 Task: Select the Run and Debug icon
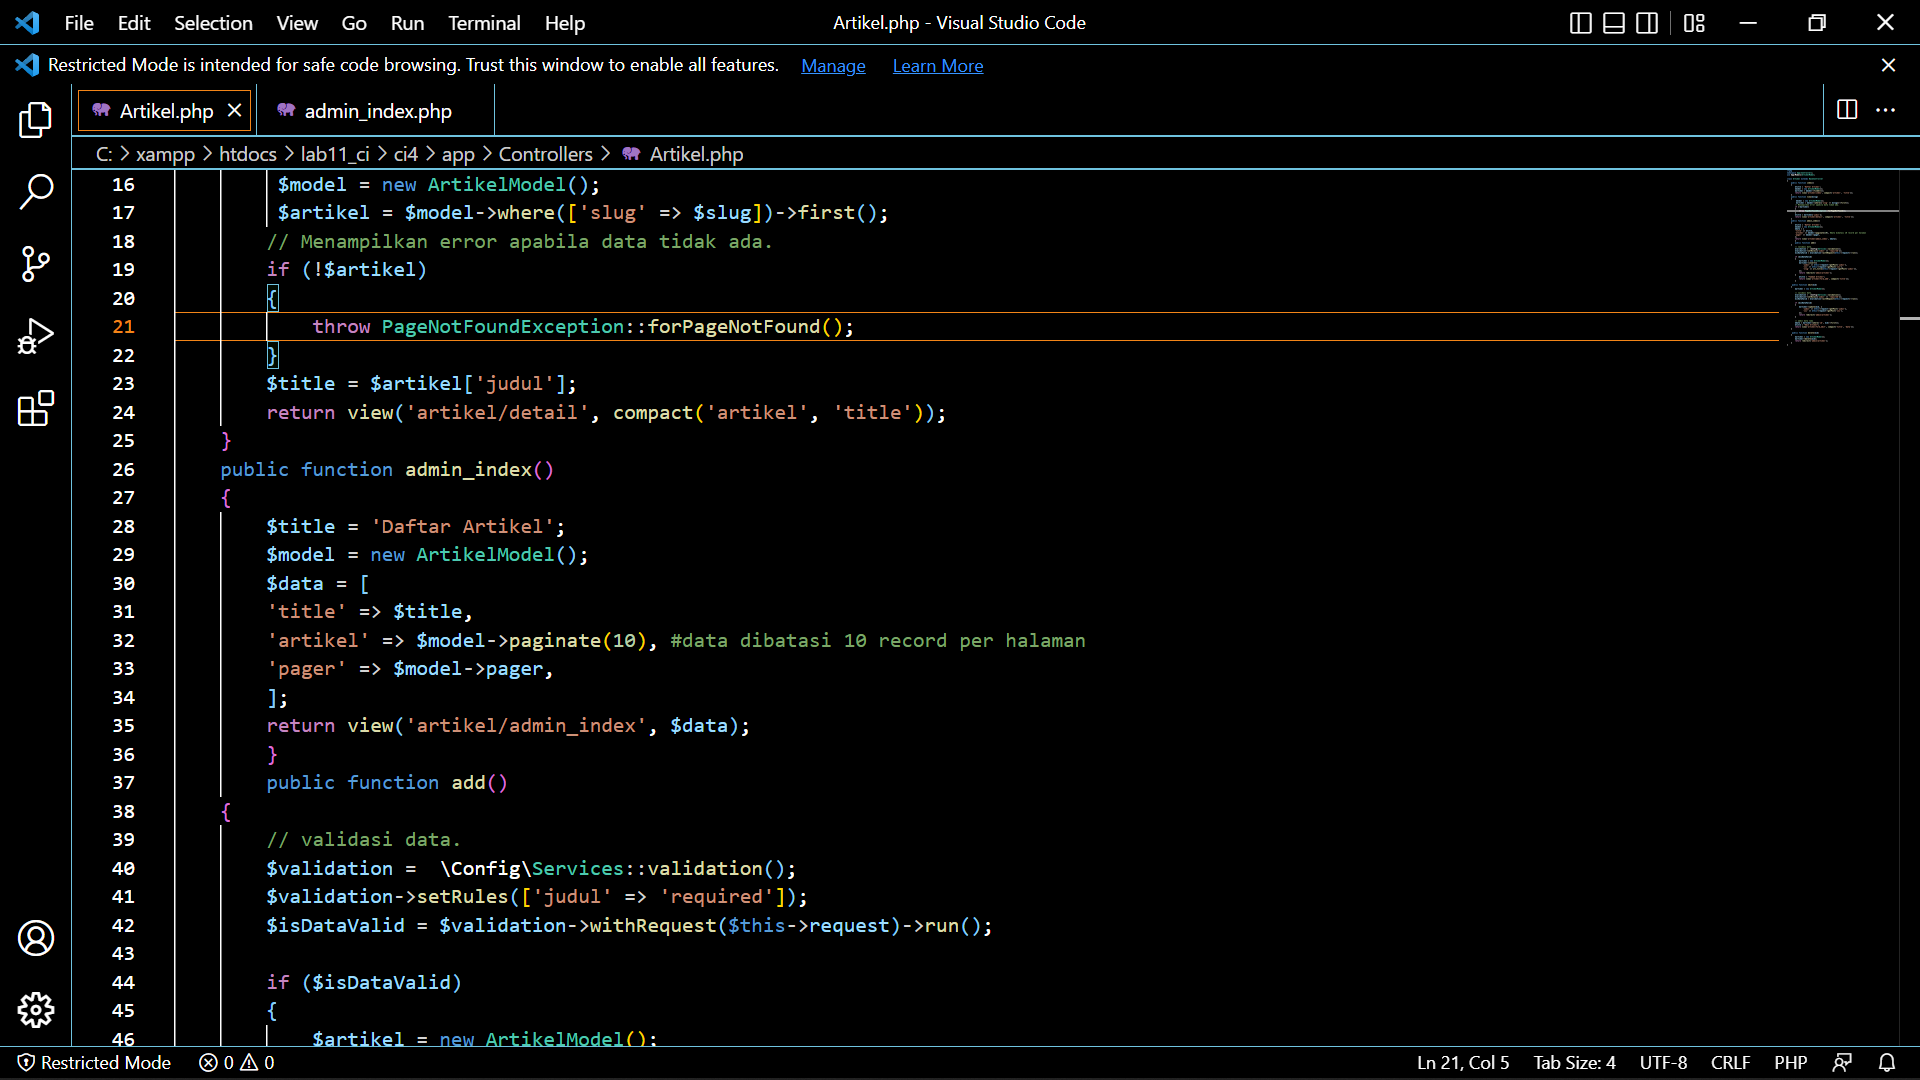[35, 336]
